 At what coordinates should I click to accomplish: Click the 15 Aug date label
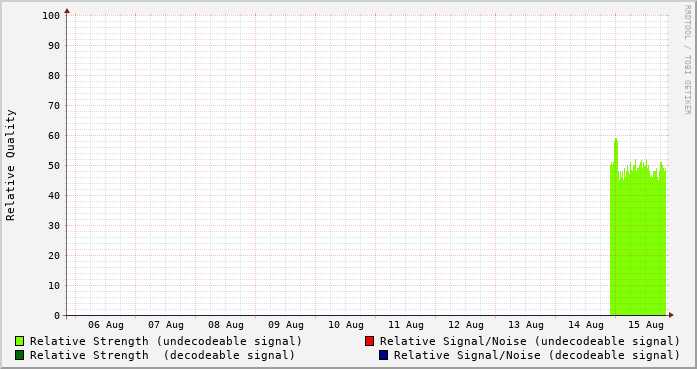pyautogui.click(x=646, y=325)
